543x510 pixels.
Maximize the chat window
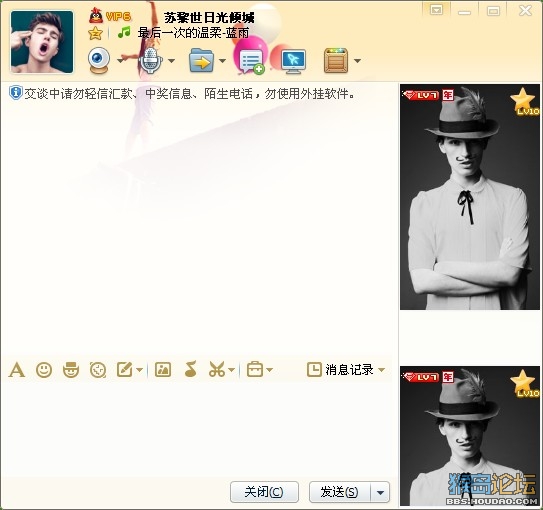coord(493,11)
